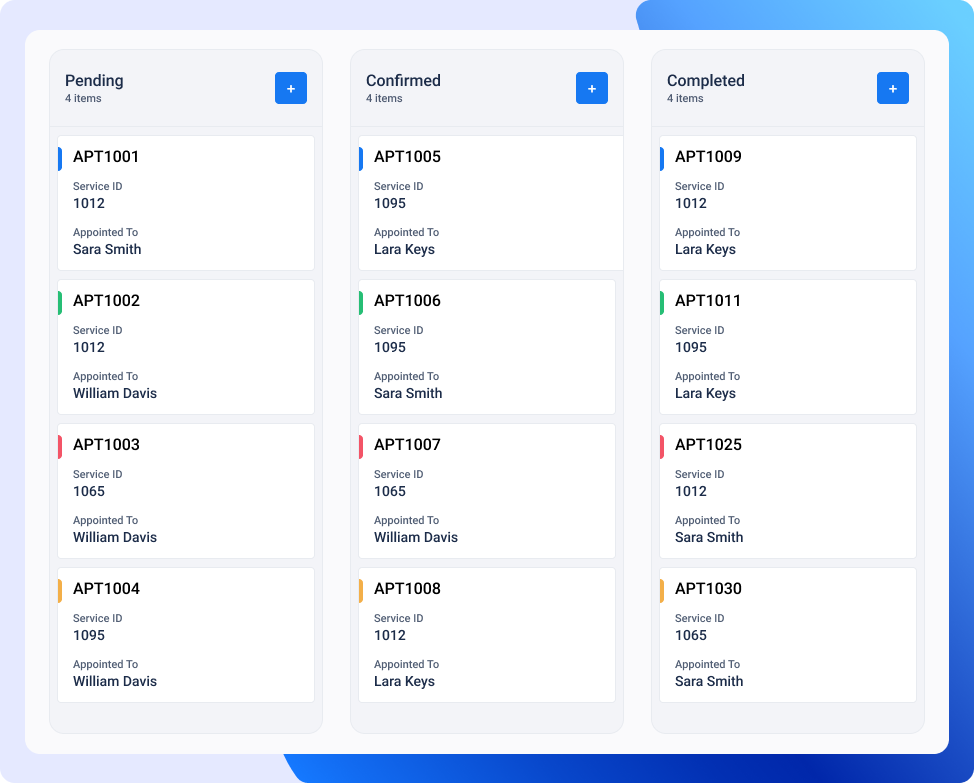The width and height of the screenshot is (974, 783).
Task: Open appointment card APT1002
Action: pyautogui.click(x=186, y=347)
